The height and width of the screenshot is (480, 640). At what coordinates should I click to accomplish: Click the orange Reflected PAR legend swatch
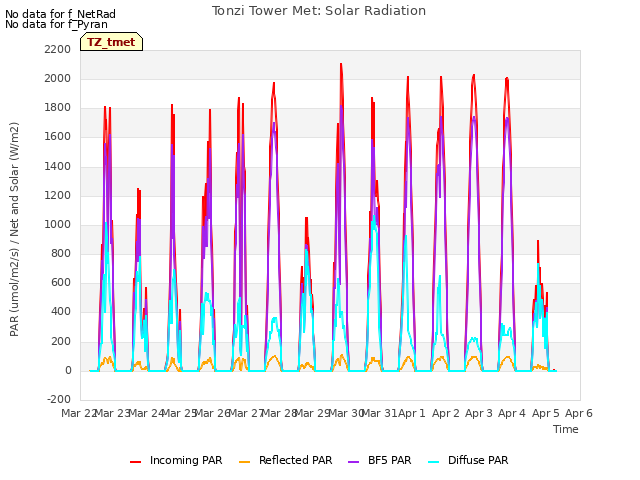click(x=244, y=462)
